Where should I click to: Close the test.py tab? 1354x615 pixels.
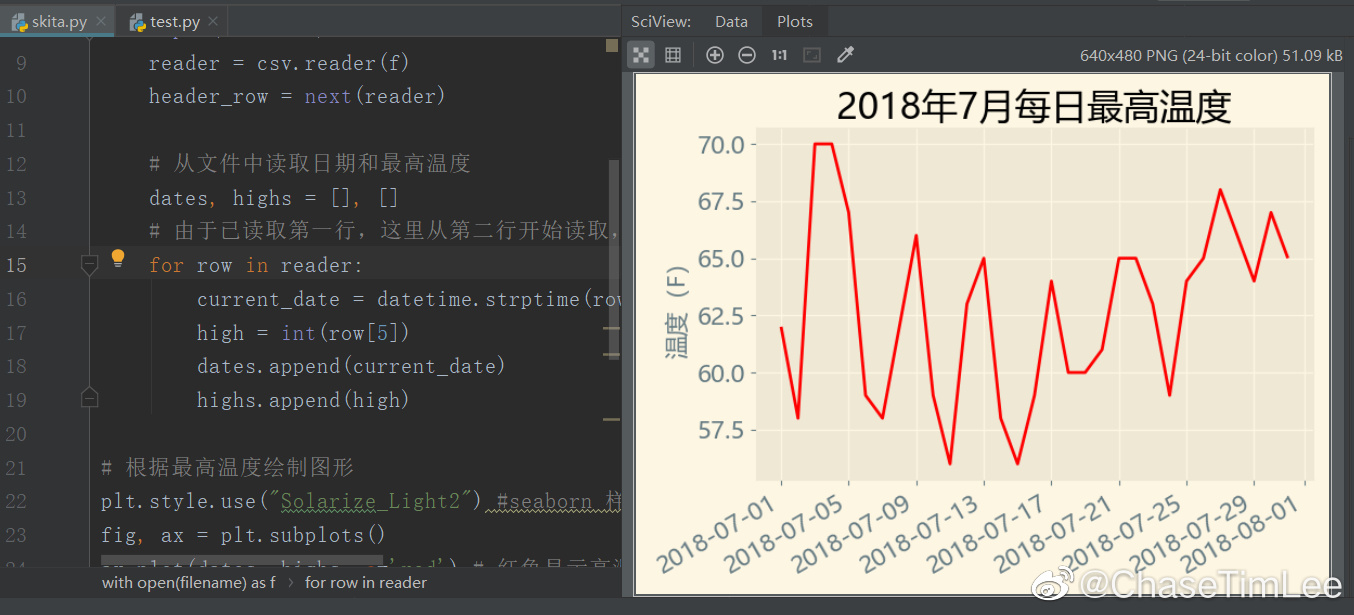click(214, 21)
